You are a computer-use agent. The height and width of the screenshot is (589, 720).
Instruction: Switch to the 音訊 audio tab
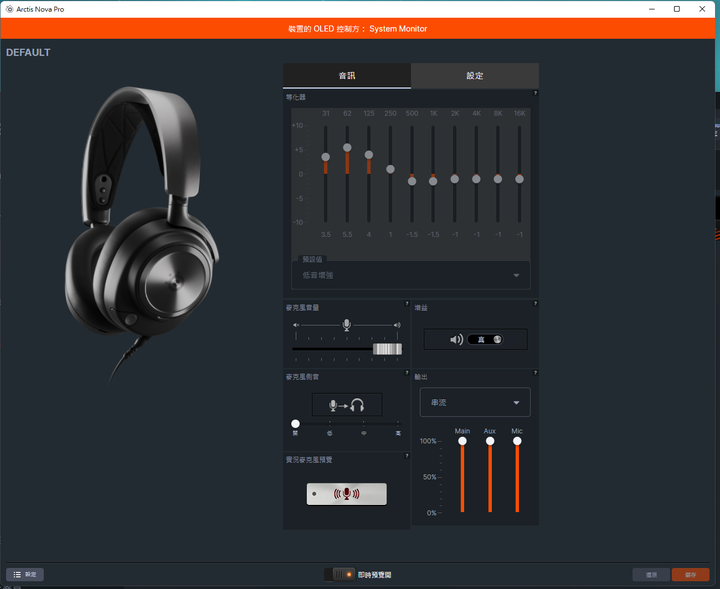pos(347,76)
